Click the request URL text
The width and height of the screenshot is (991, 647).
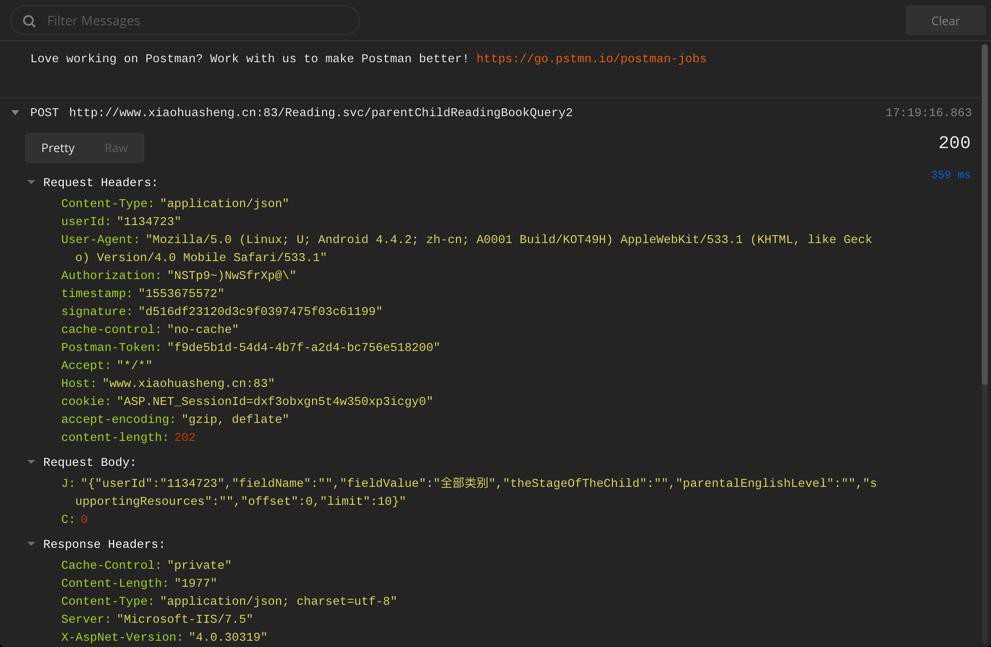(x=320, y=113)
